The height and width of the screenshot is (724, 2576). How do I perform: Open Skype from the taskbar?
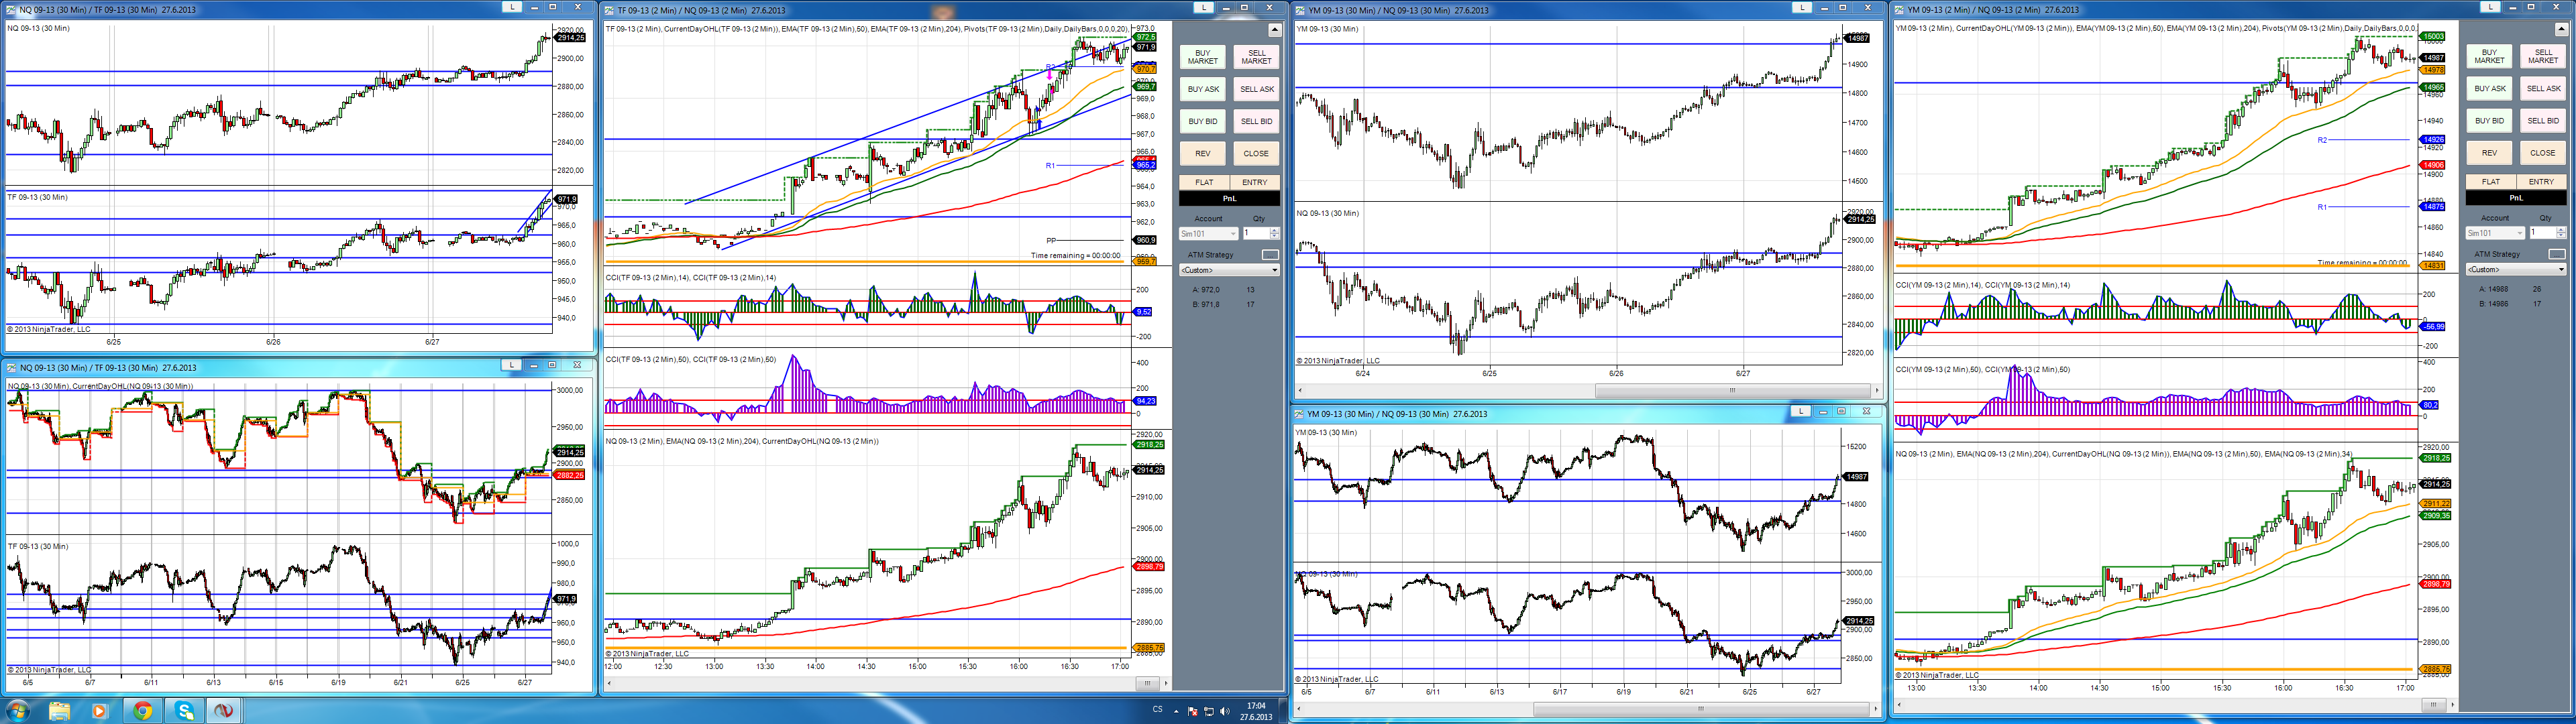click(184, 711)
